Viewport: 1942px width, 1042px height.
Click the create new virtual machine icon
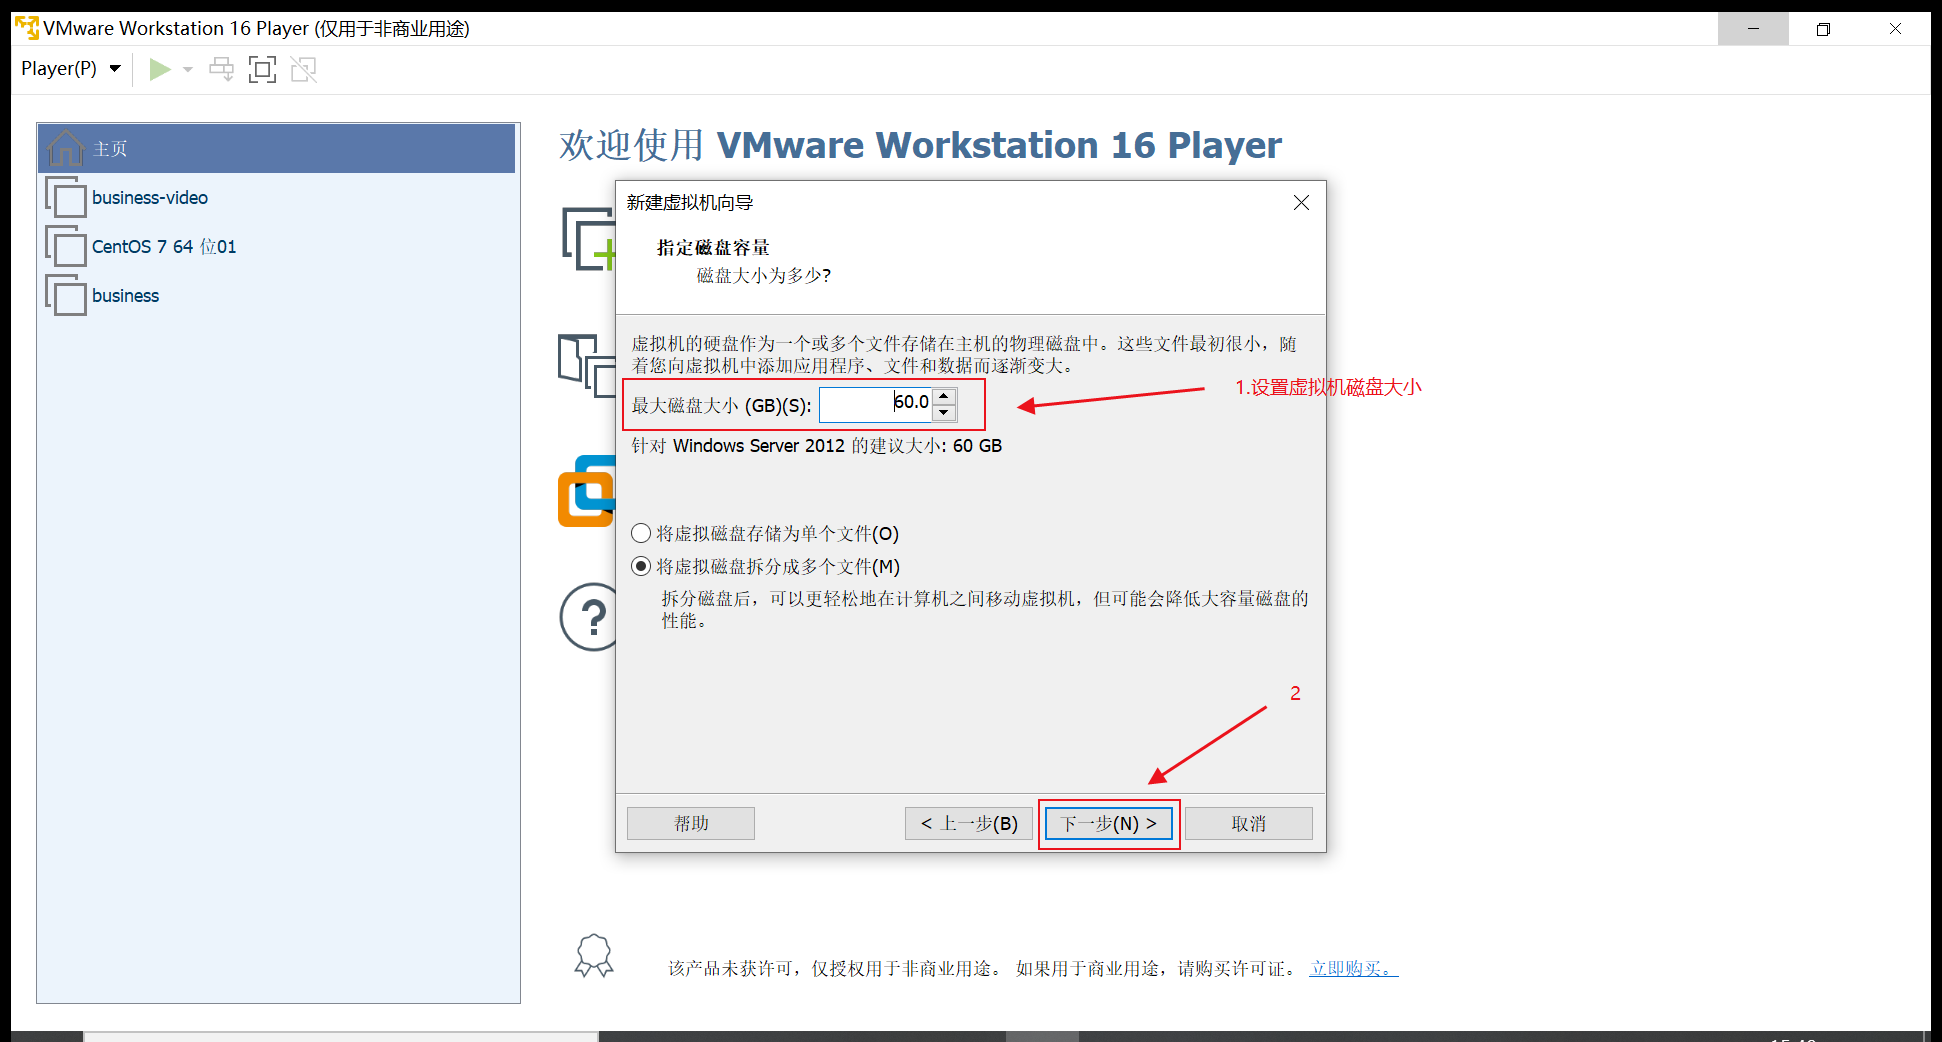[x=588, y=239]
